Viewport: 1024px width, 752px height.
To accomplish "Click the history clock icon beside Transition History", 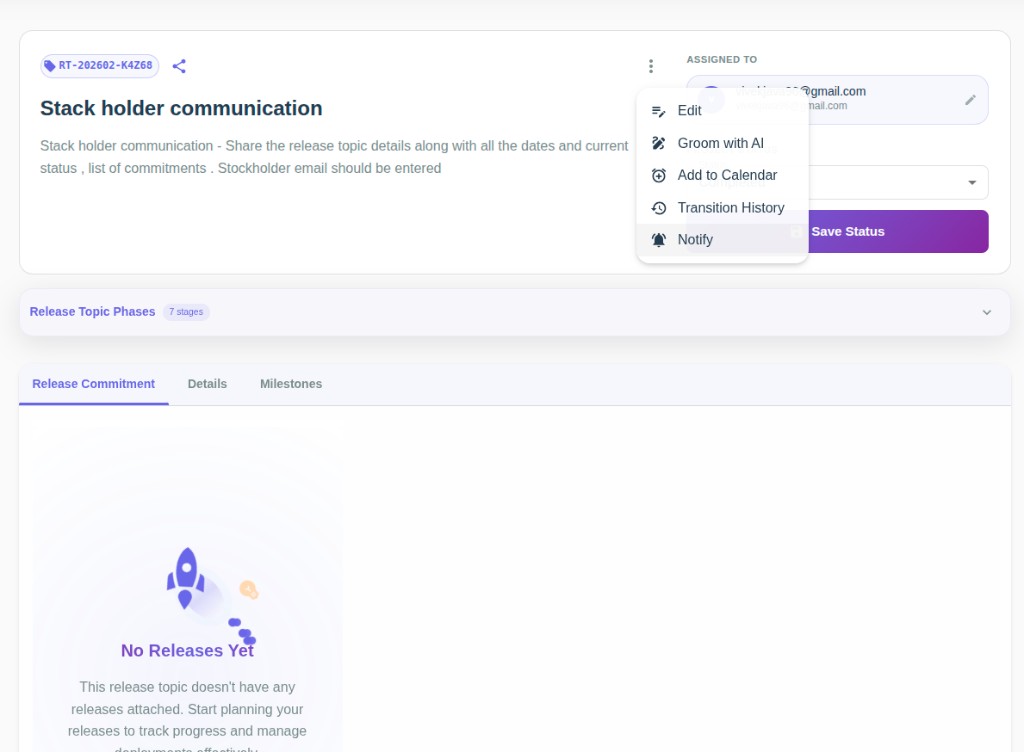I will pos(658,207).
